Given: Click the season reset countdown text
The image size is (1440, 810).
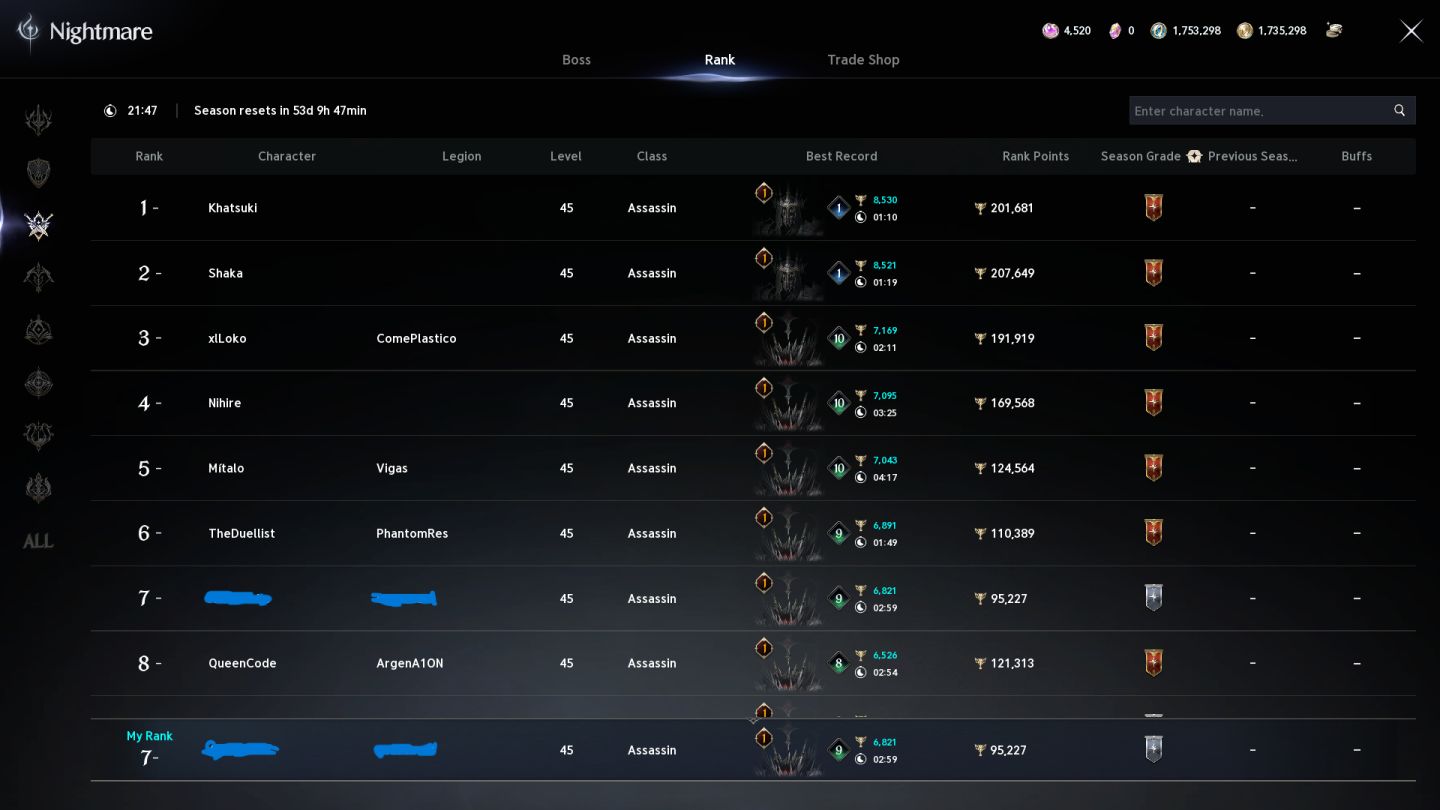Looking at the screenshot, I should point(280,111).
